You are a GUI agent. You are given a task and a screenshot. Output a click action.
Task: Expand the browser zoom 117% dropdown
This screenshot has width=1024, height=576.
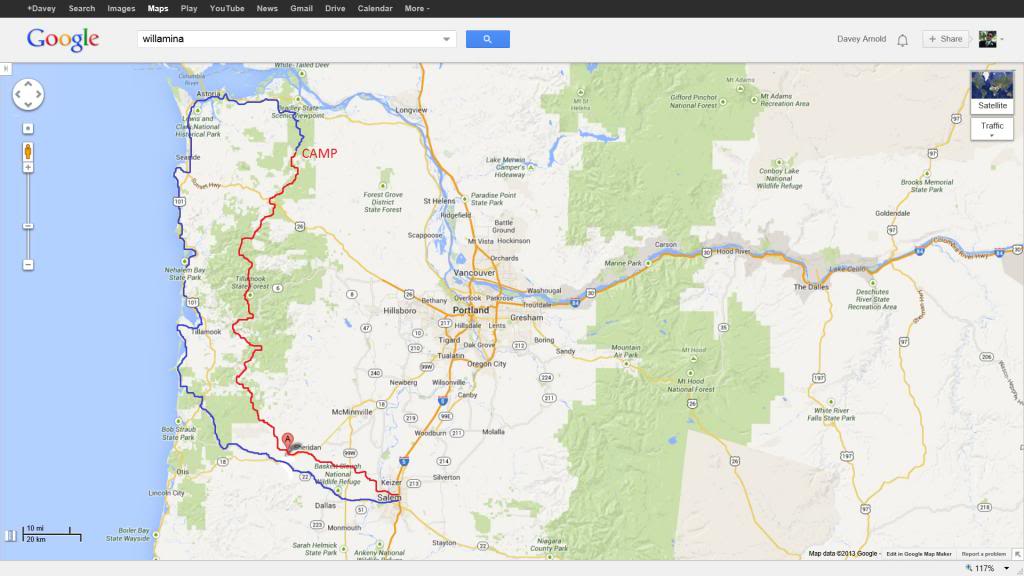coord(1006,568)
